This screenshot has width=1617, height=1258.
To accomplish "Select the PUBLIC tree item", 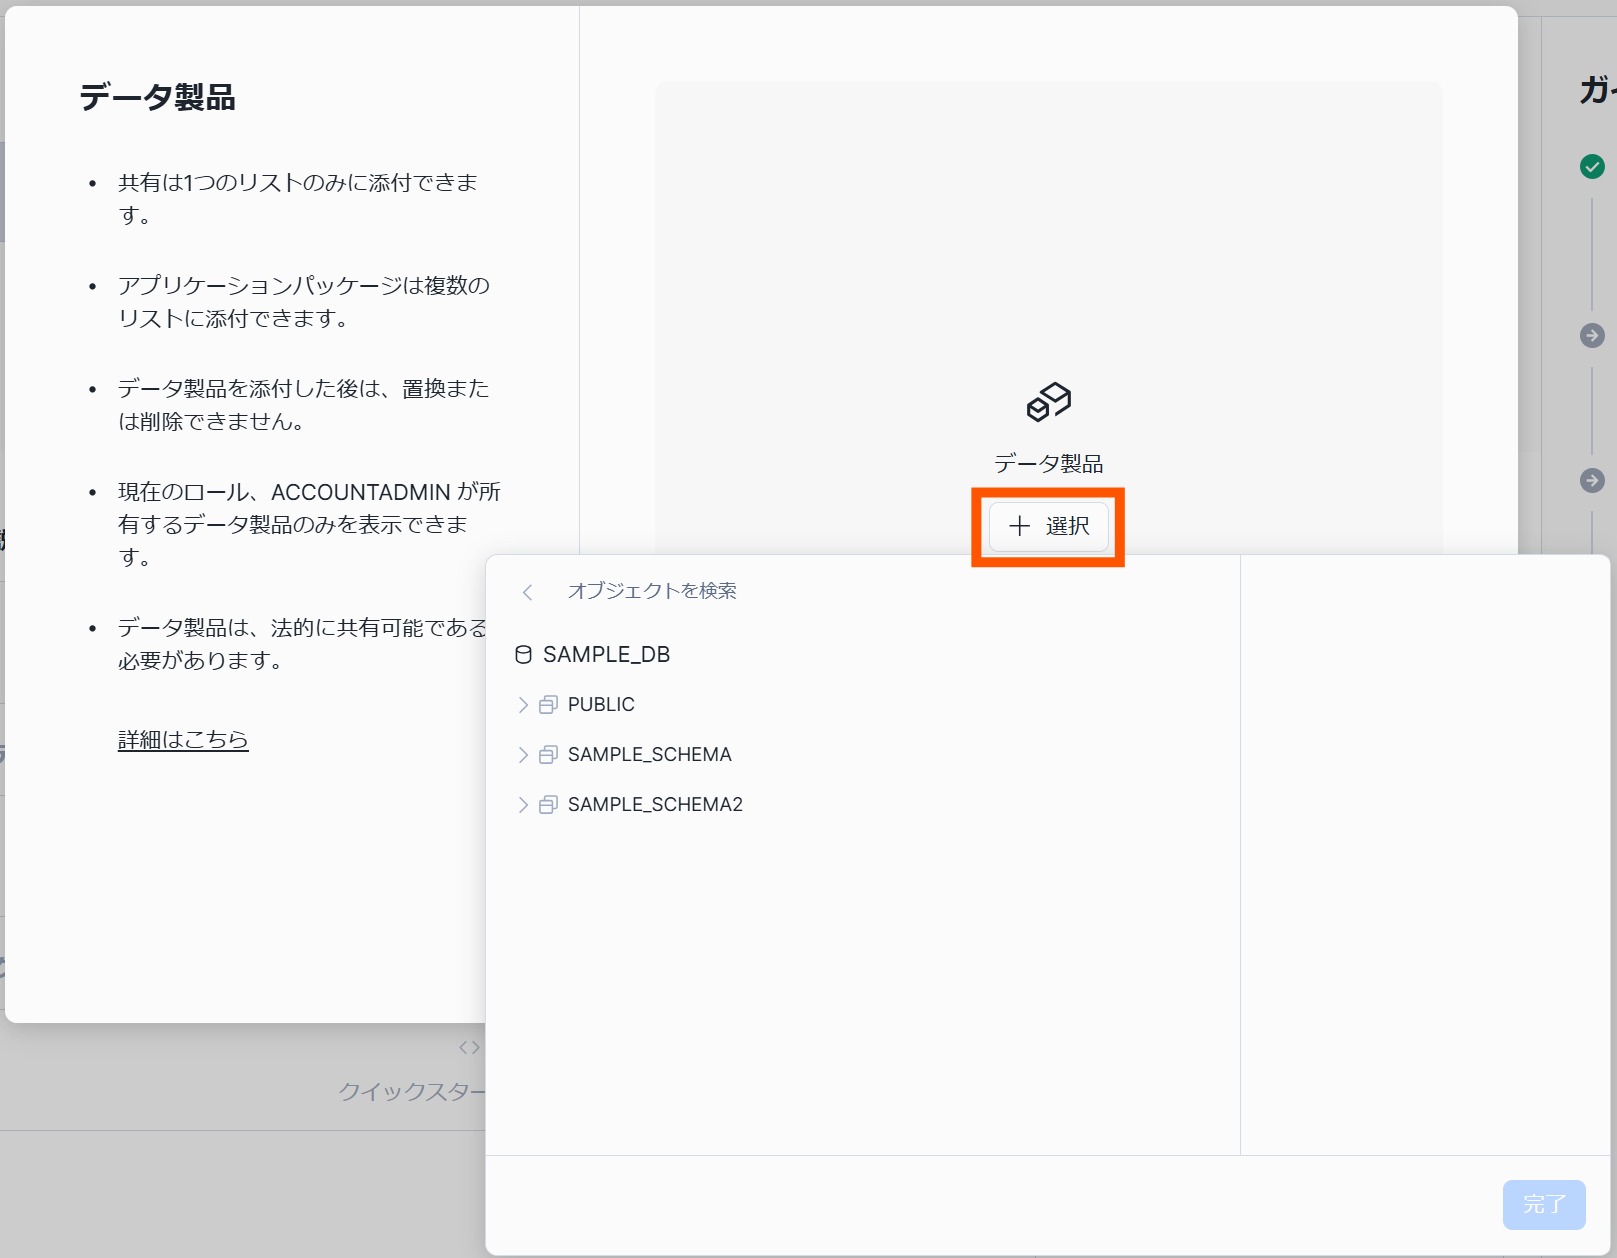I will [x=601, y=704].
